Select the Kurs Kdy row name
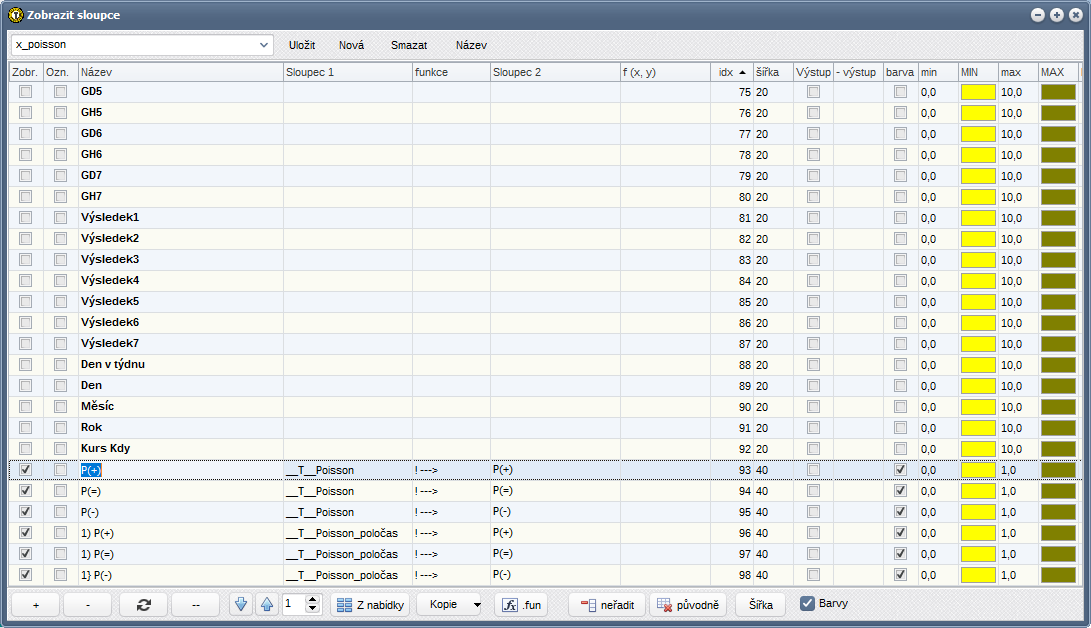The width and height of the screenshot is (1091, 628). (x=105, y=448)
